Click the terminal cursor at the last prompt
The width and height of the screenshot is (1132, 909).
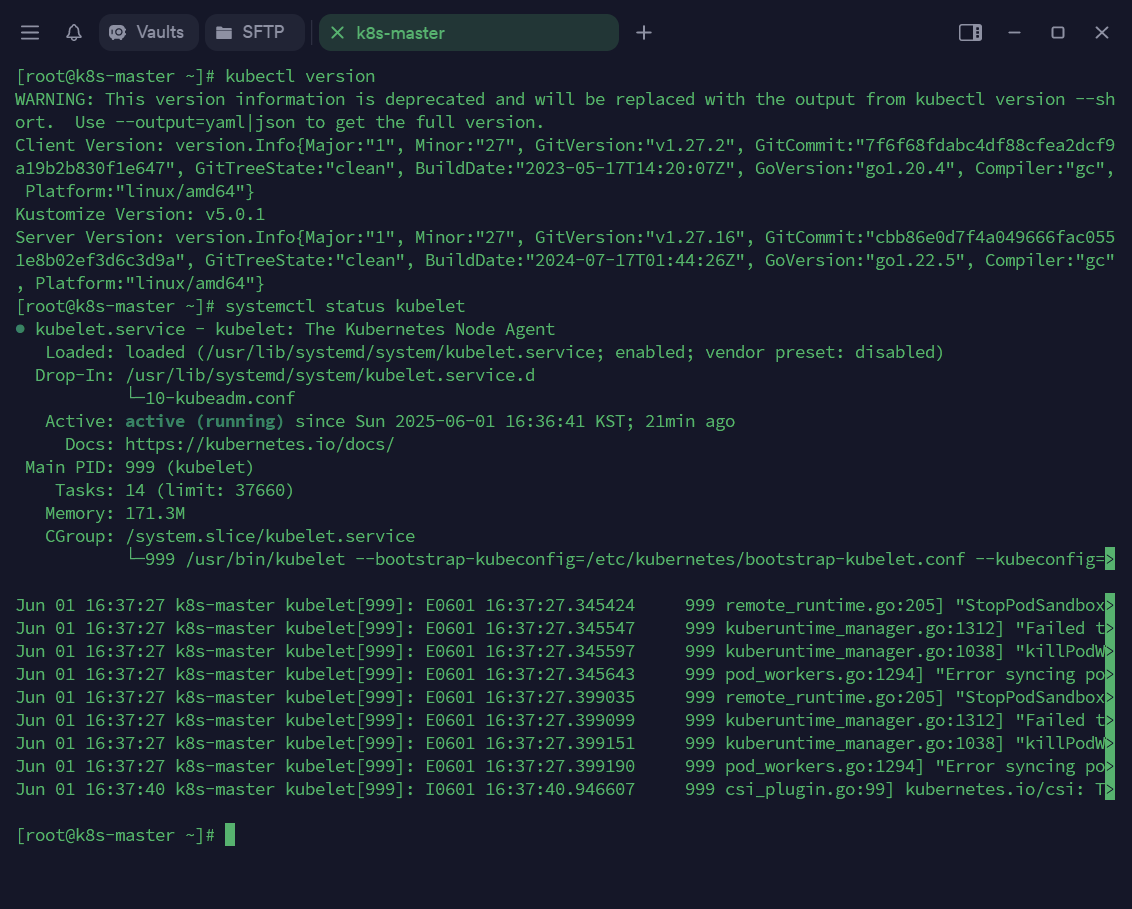coord(230,835)
